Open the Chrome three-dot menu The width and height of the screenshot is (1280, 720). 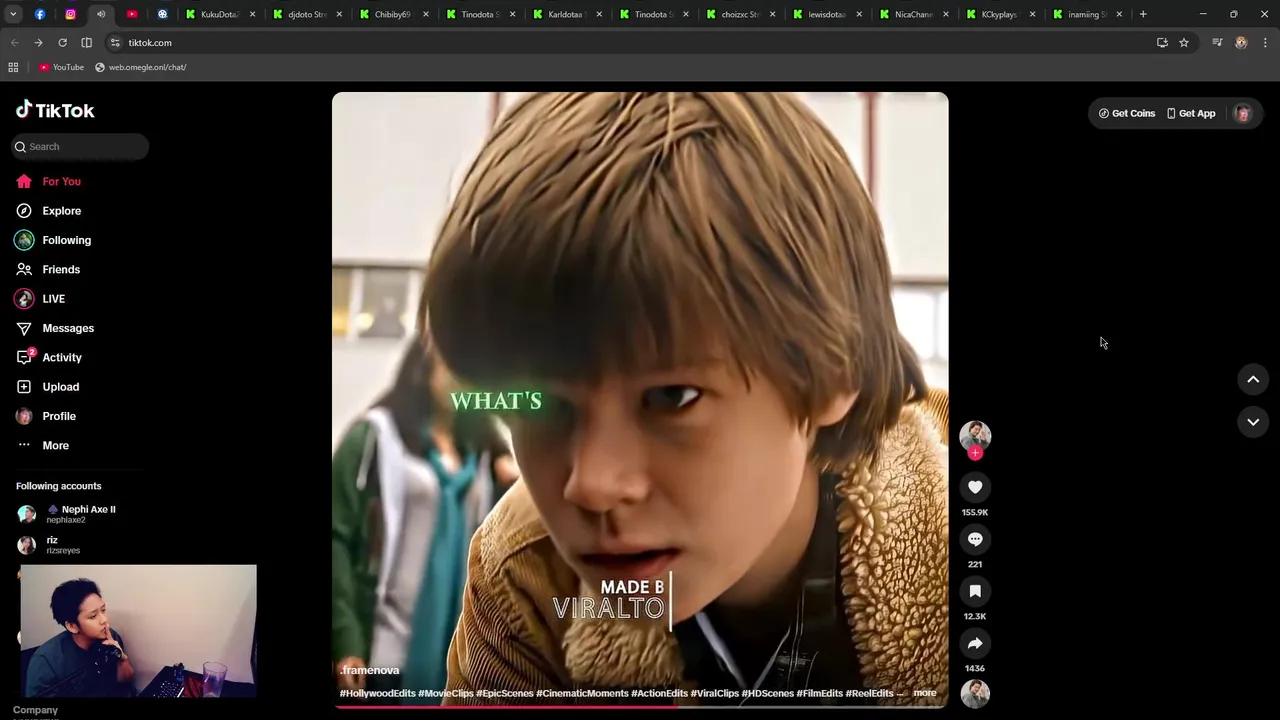1265,43
